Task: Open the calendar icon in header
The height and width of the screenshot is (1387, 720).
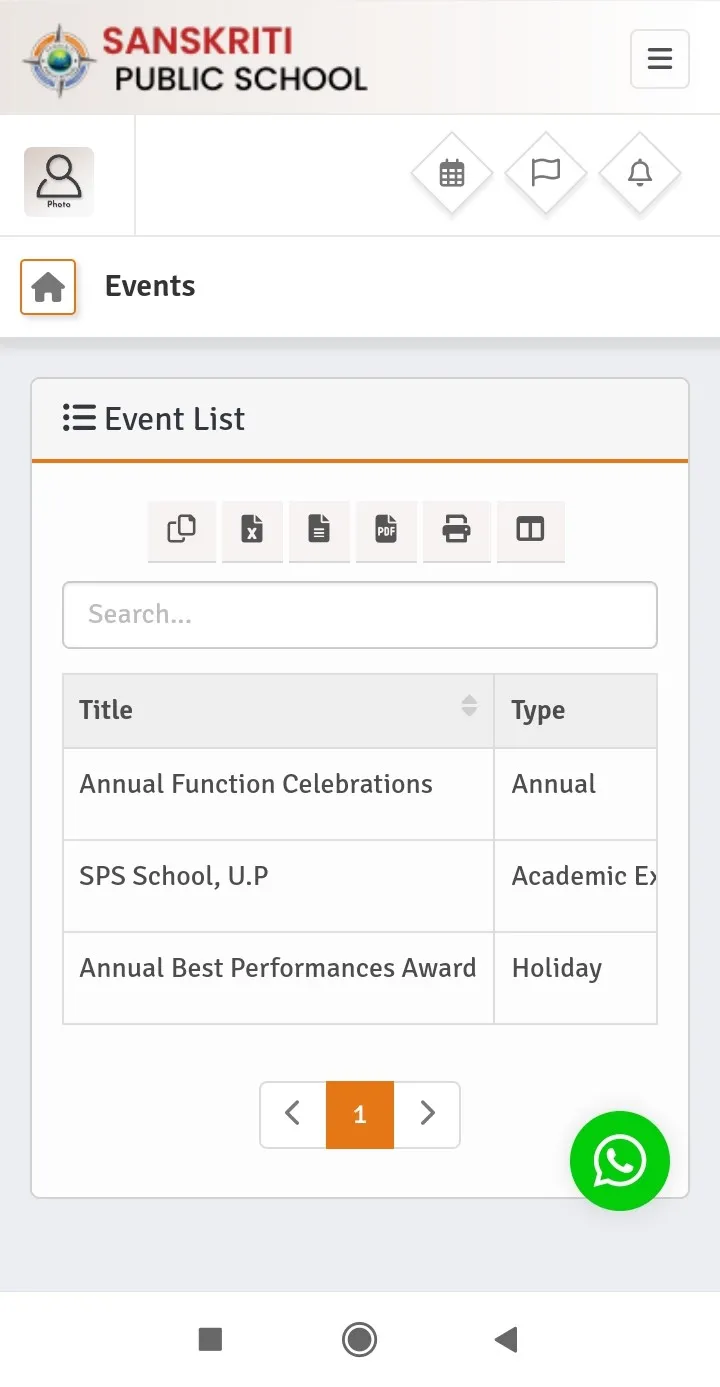Action: tap(452, 173)
